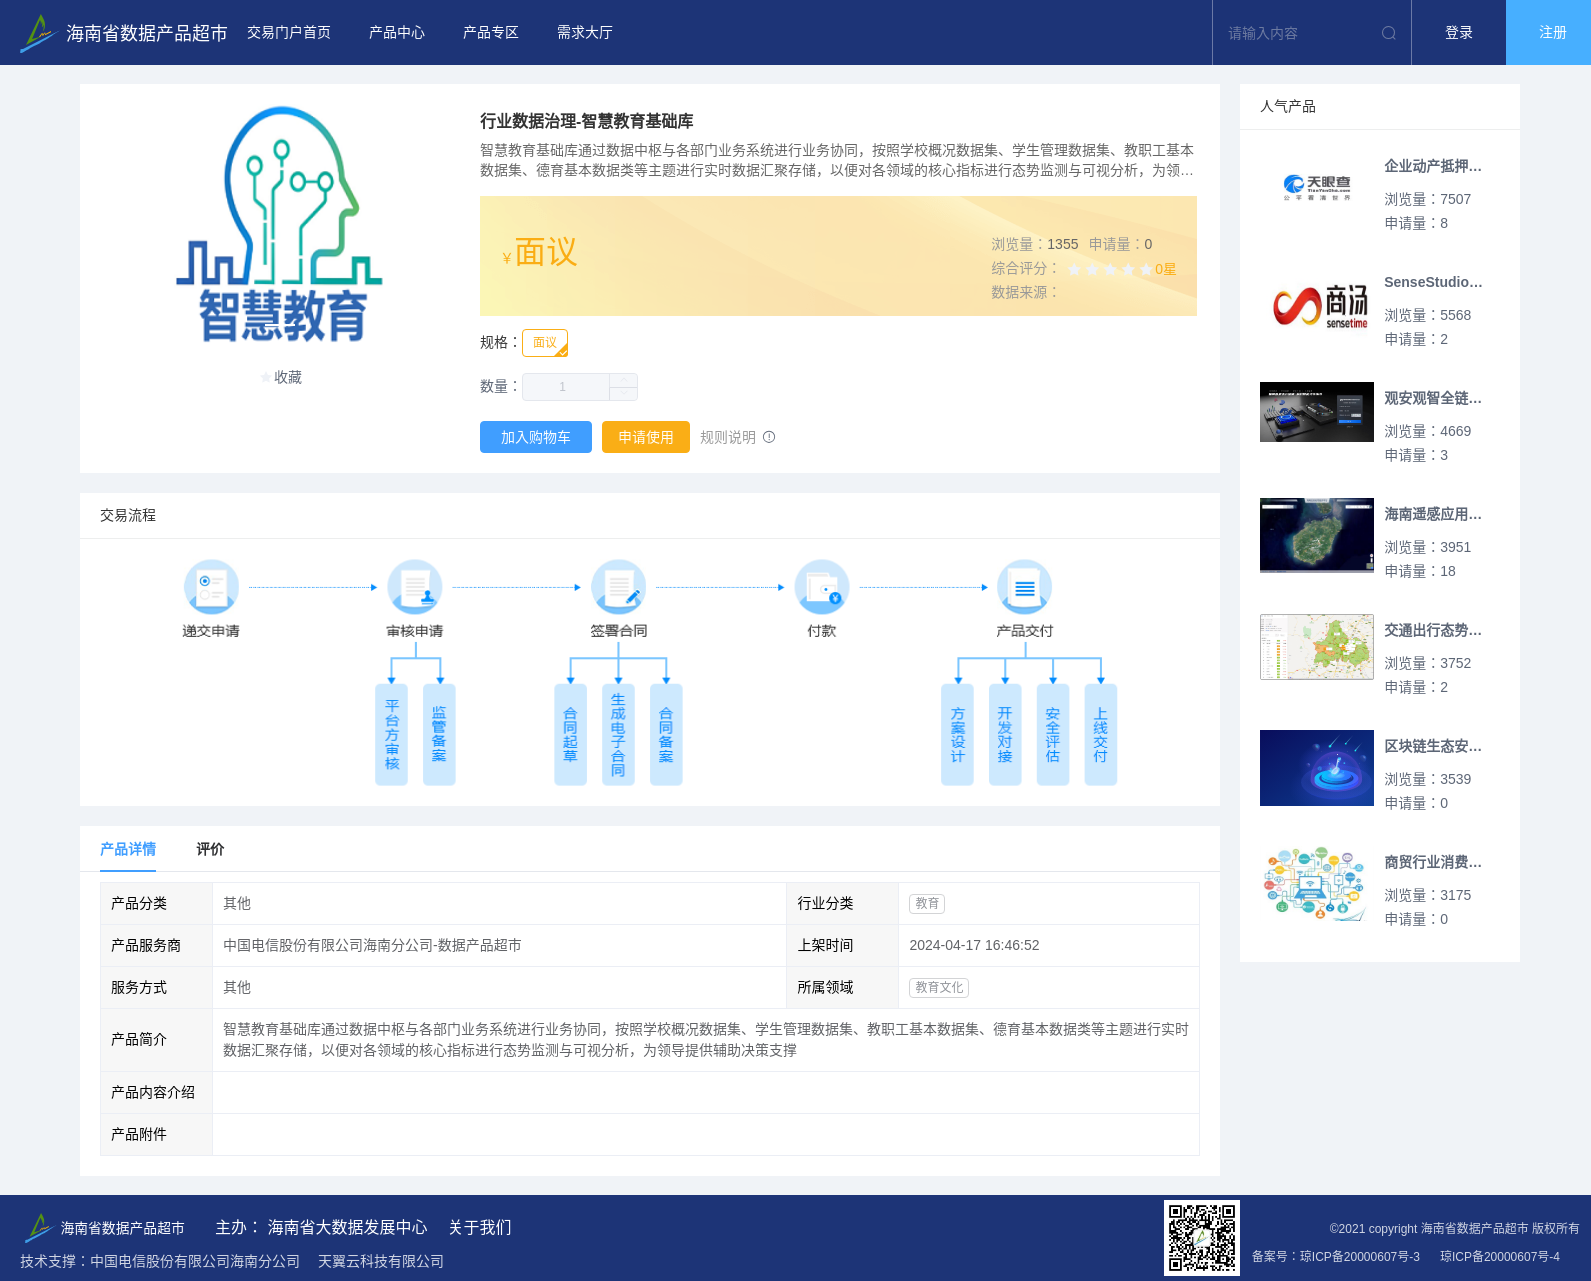Click the info icon beside 规则说明
This screenshot has width=1591, height=1281.
coord(769,437)
